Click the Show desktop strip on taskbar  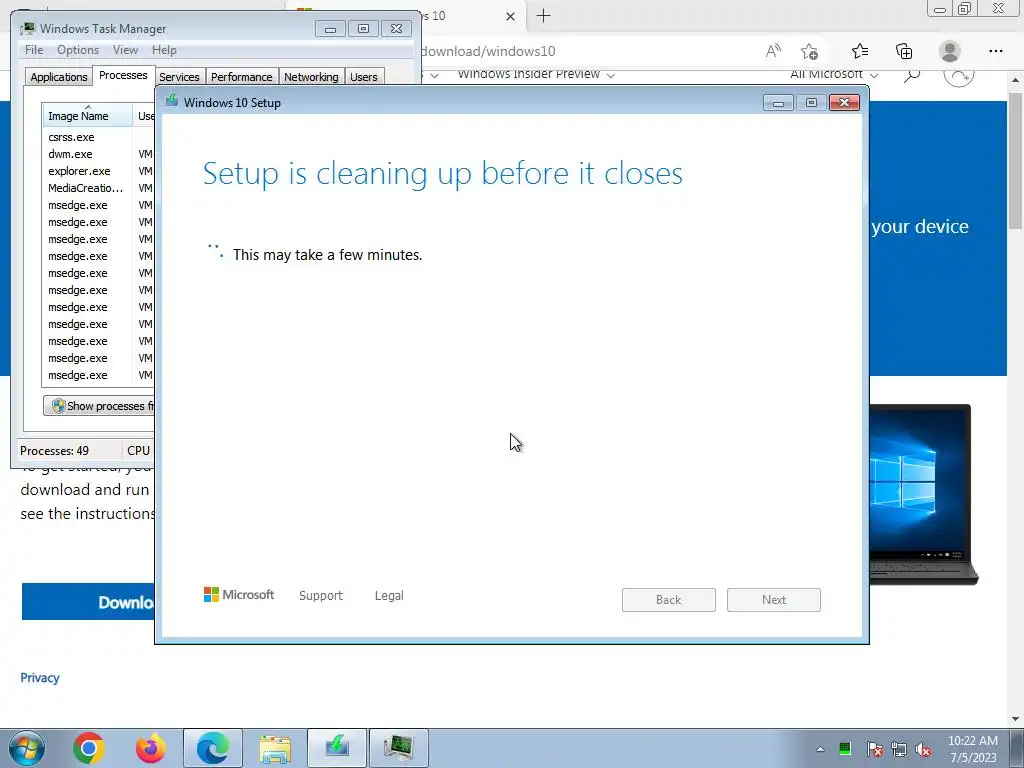(x=1017, y=748)
